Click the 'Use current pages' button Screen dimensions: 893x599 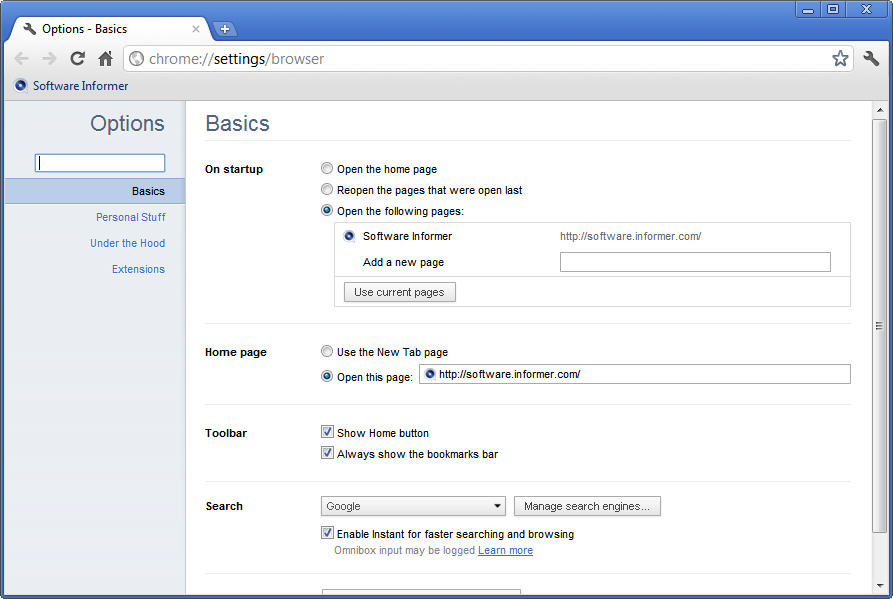[x=399, y=292]
